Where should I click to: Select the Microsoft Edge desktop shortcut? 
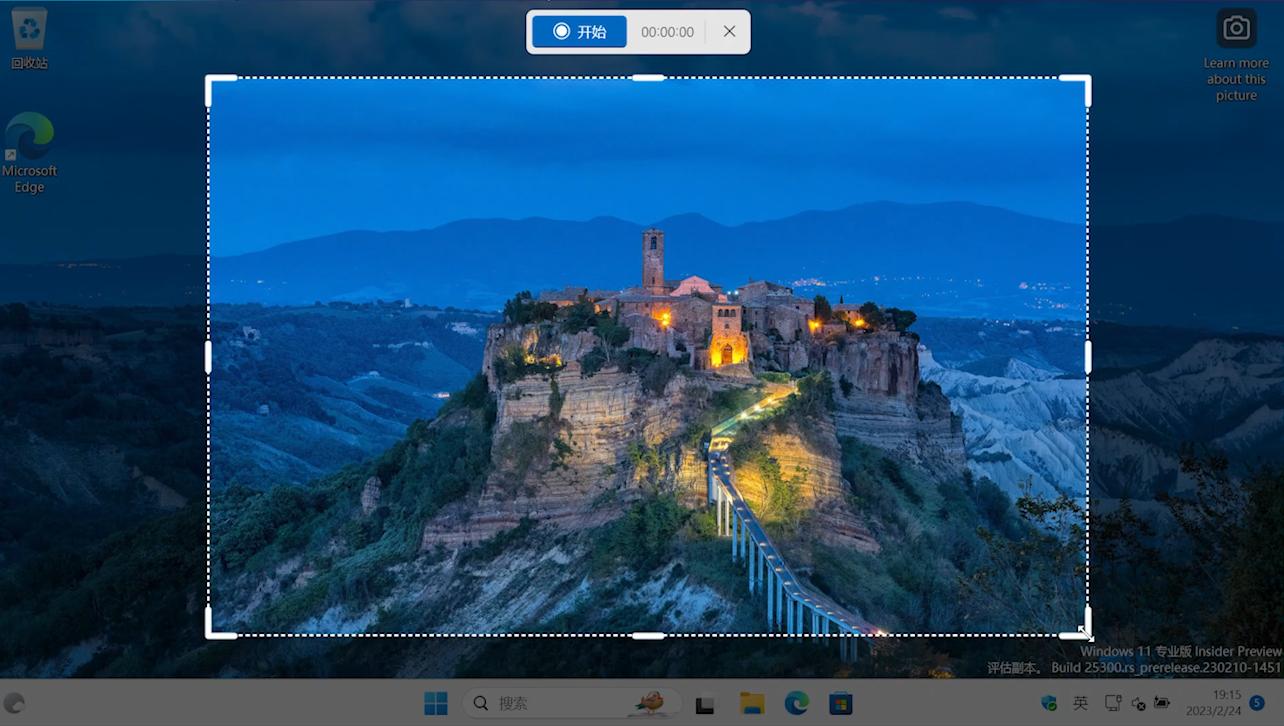29,153
